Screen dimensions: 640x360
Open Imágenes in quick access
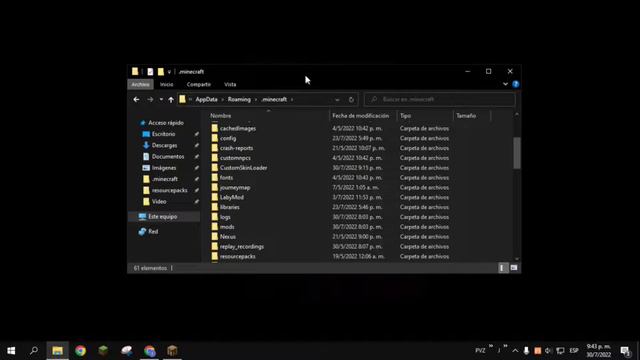click(x=164, y=168)
